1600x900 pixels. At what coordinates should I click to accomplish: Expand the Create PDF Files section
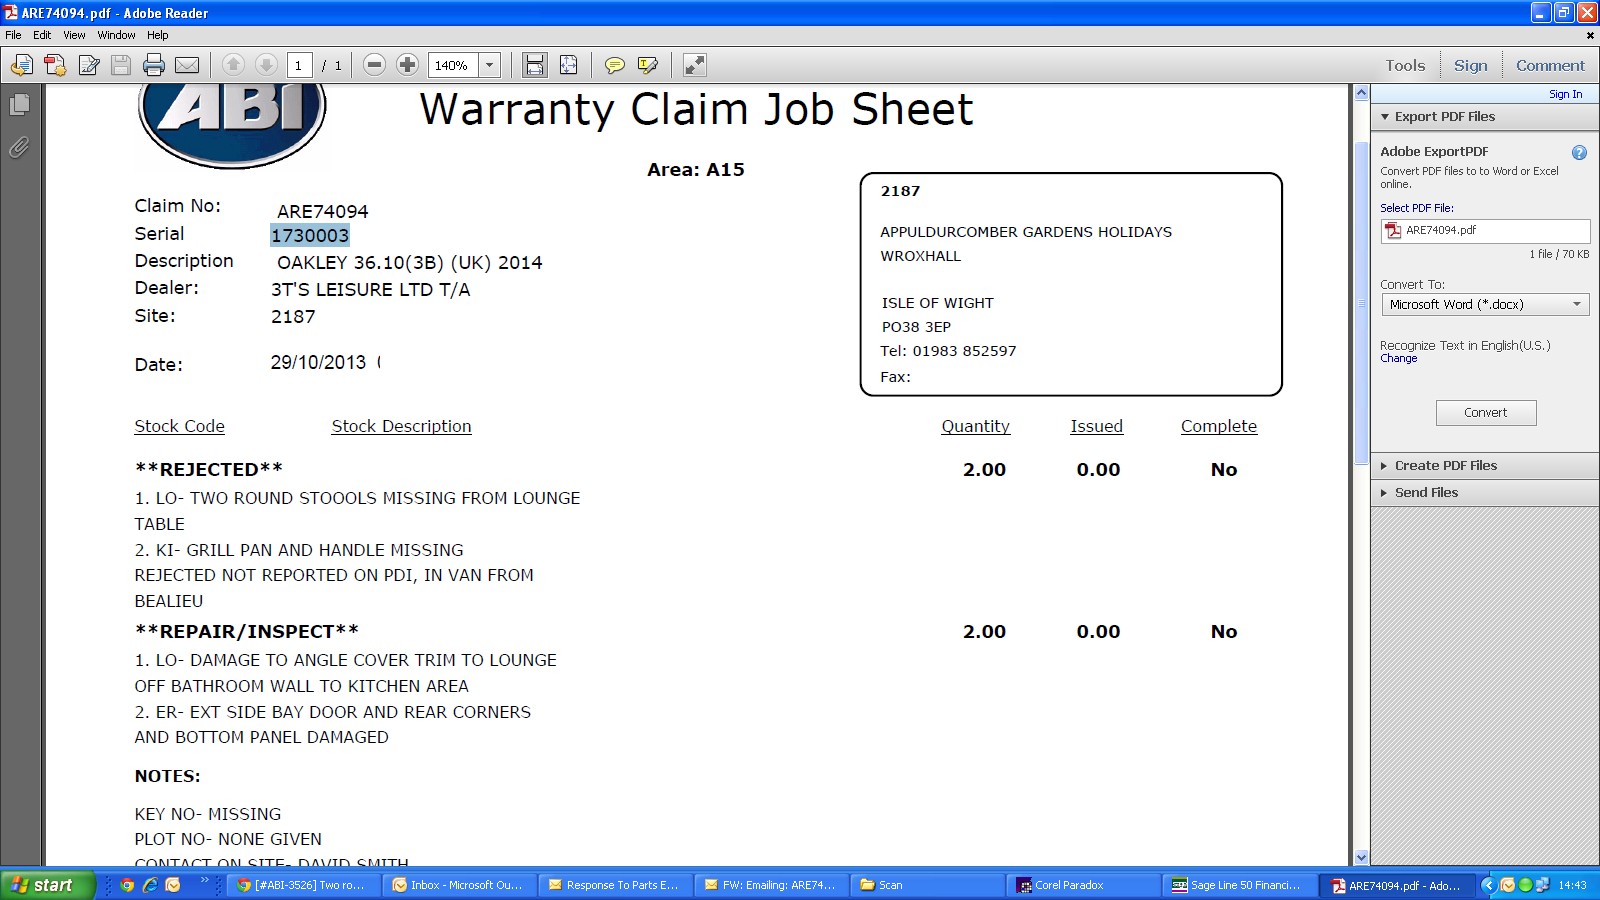[1445, 466]
